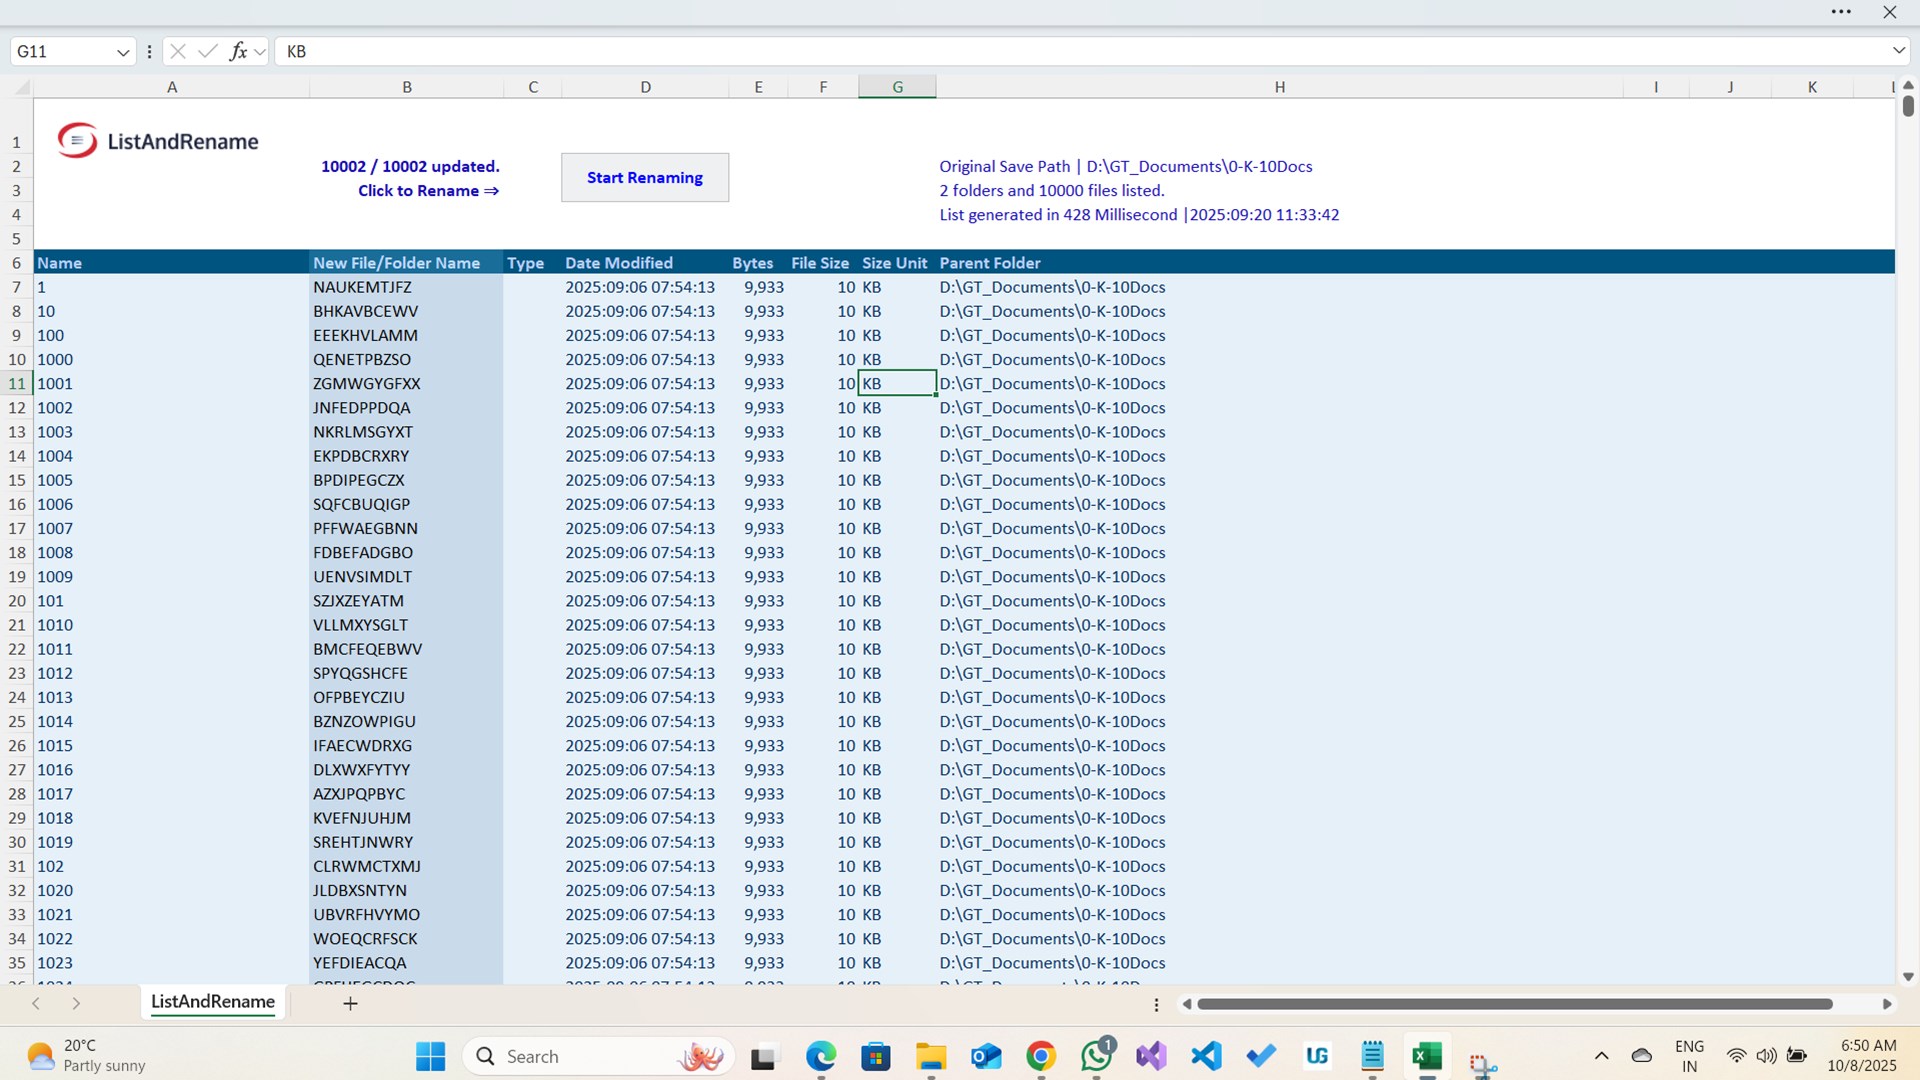Open the weather widget showing 20°C

coord(87,1056)
